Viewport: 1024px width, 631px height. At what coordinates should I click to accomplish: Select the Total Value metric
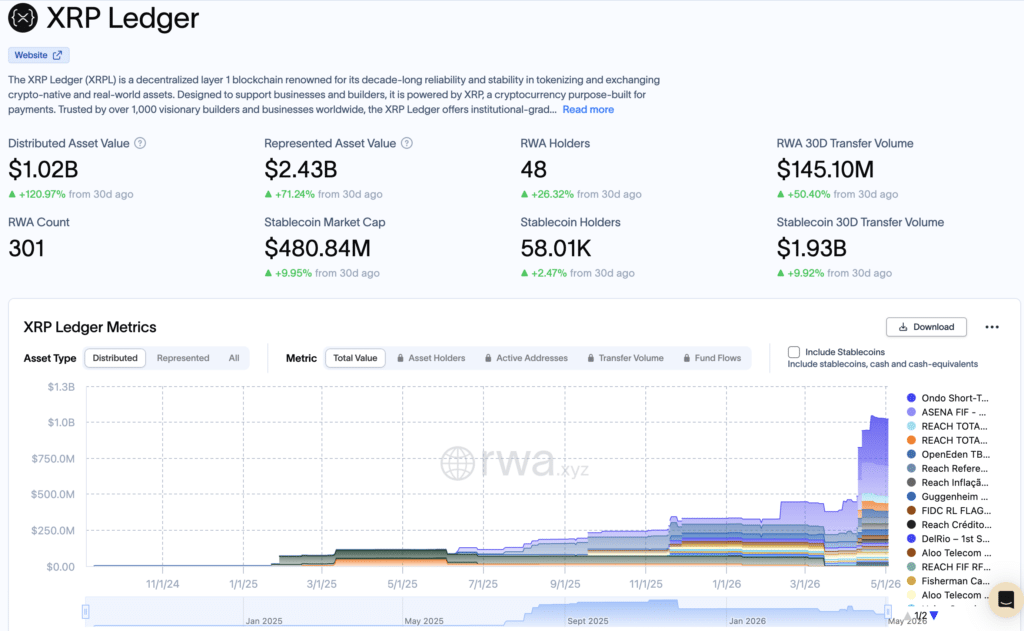tap(355, 358)
